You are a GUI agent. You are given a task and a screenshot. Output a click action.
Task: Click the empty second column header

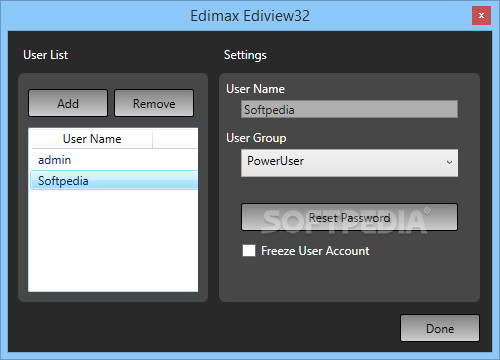point(175,139)
